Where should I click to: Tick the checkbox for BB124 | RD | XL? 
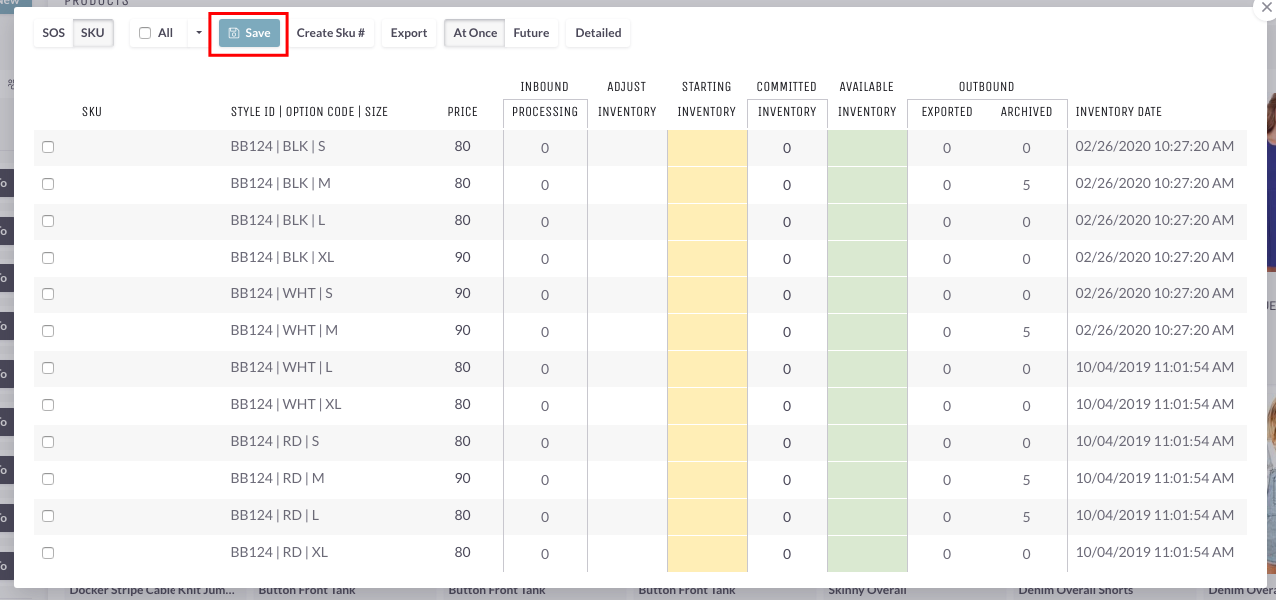click(48, 553)
